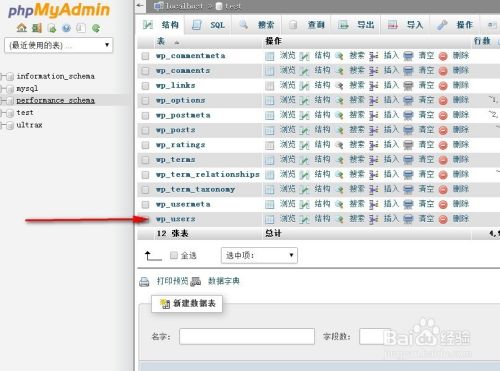The image size is (500, 371).
Task: Tick the wp_options checkbox
Action: [x=145, y=100]
